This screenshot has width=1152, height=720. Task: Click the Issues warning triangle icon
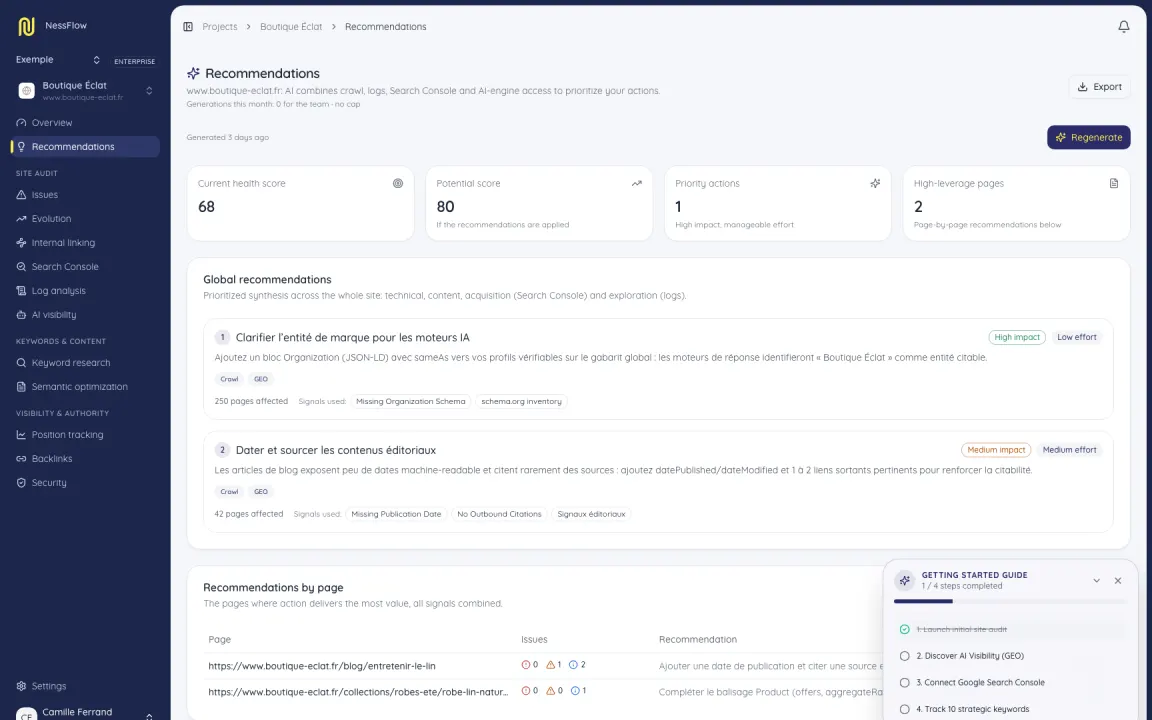(21, 195)
